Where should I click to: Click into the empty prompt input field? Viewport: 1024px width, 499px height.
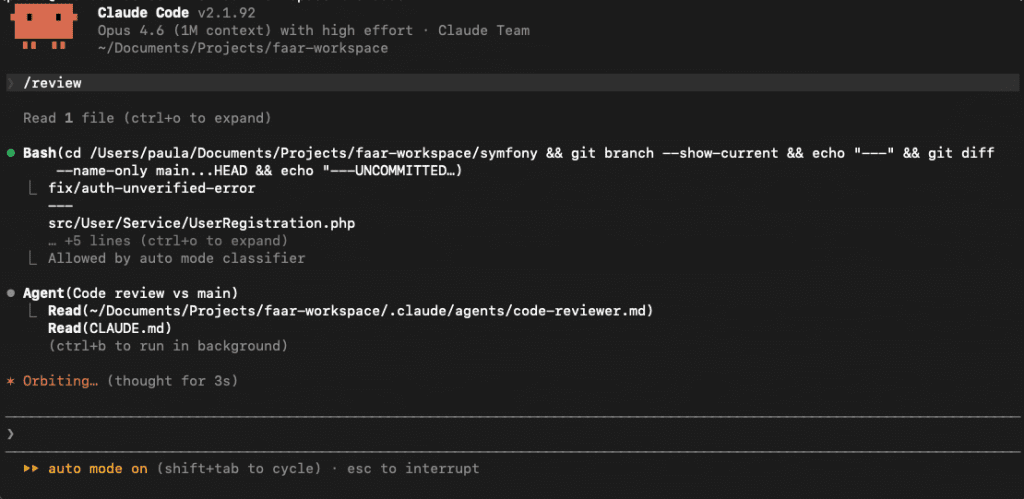[x=500, y=433]
